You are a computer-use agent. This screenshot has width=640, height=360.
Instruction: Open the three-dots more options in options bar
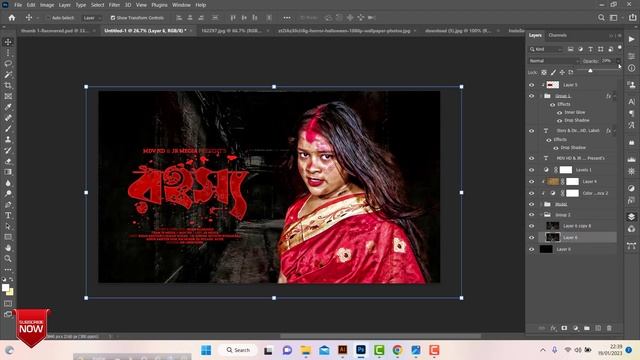pyautogui.click(x=287, y=18)
